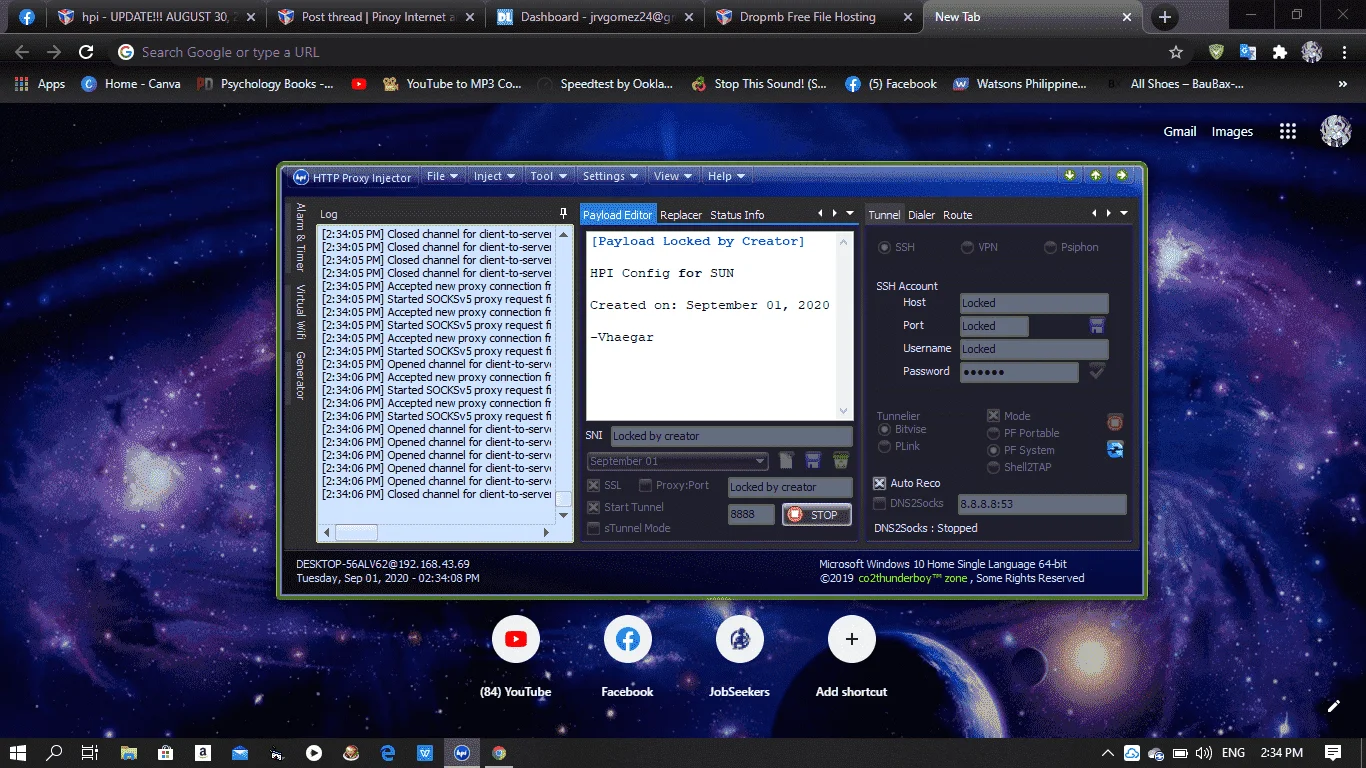Reload the page in Chrome
The width and height of the screenshot is (1366, 768).
tap(87, 52)
